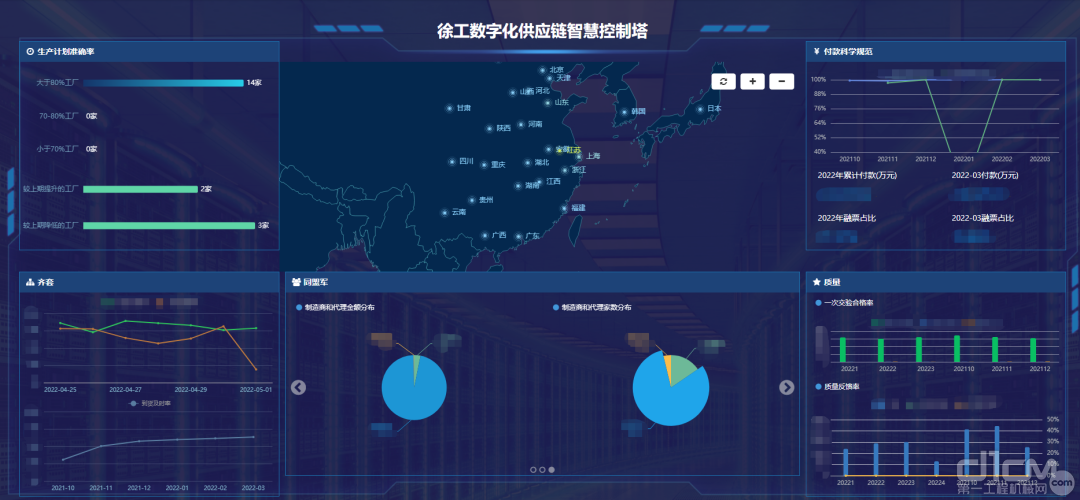Viewport: 1080px width, 500px height.
Task: Go to previous slide in 同盟军 carousel
Action: pos(298,388)
